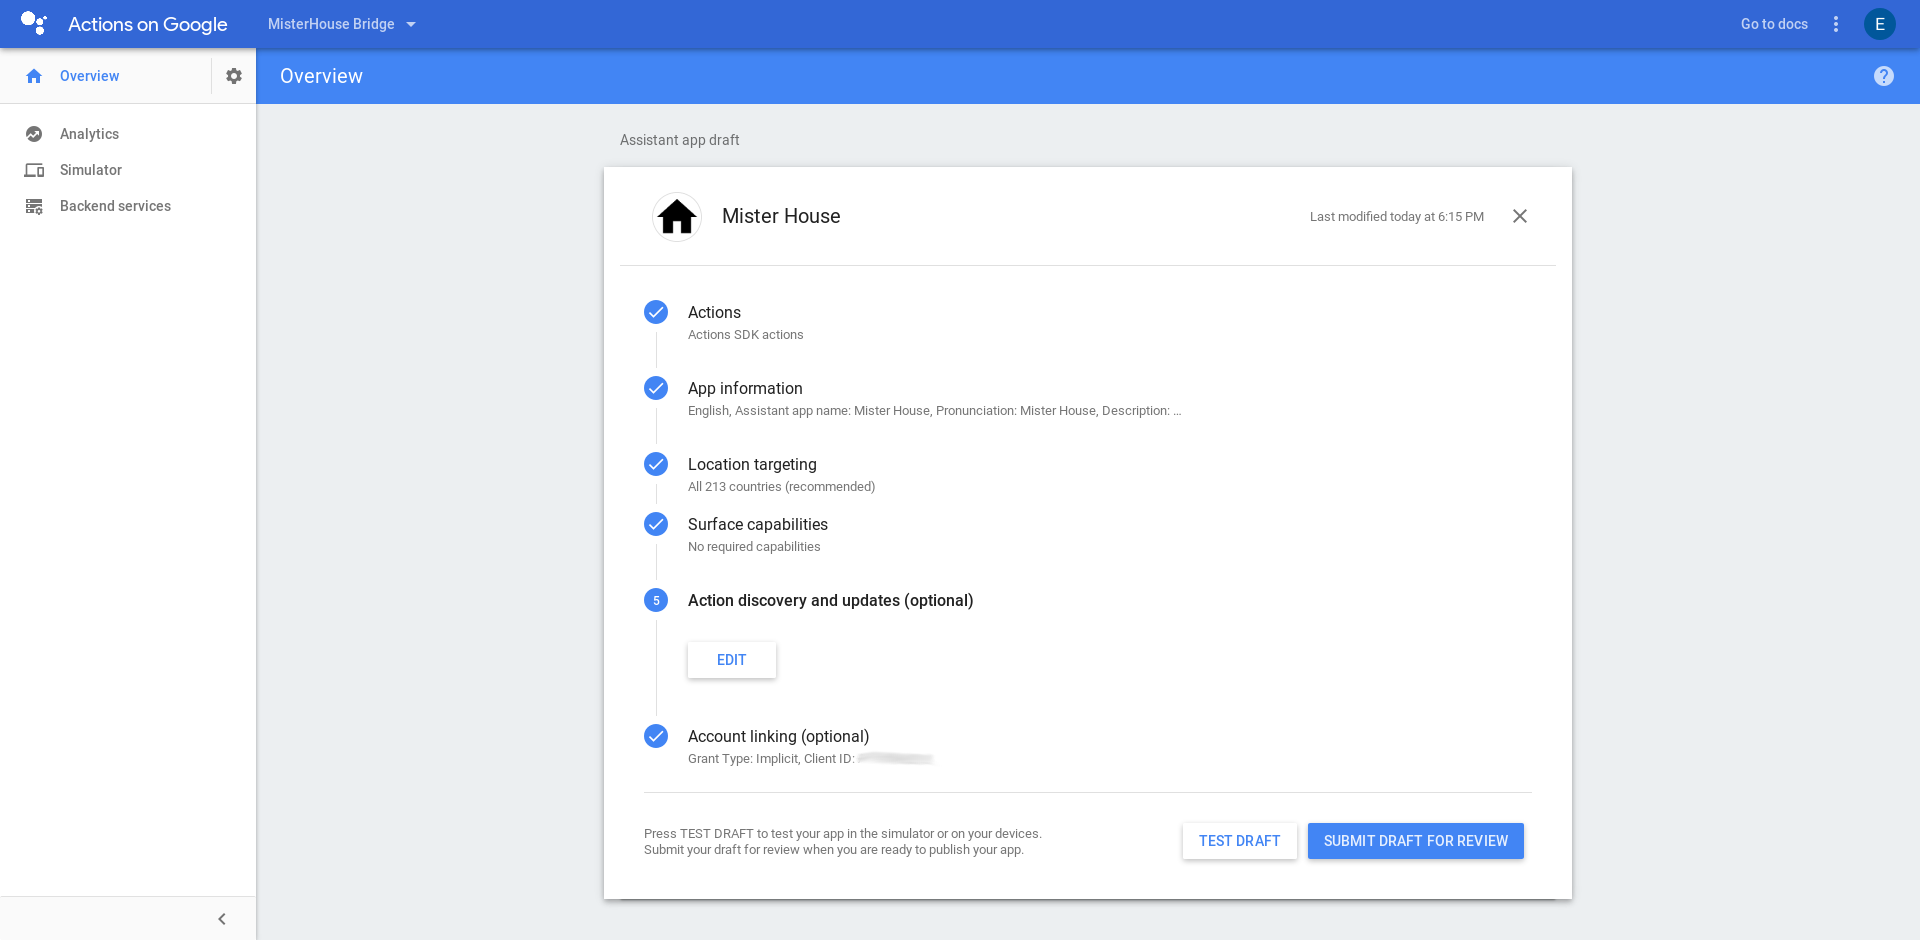Open Account linking (optional) heading
This screenshot has width=1920, height=940.
[x=778, y=737]
